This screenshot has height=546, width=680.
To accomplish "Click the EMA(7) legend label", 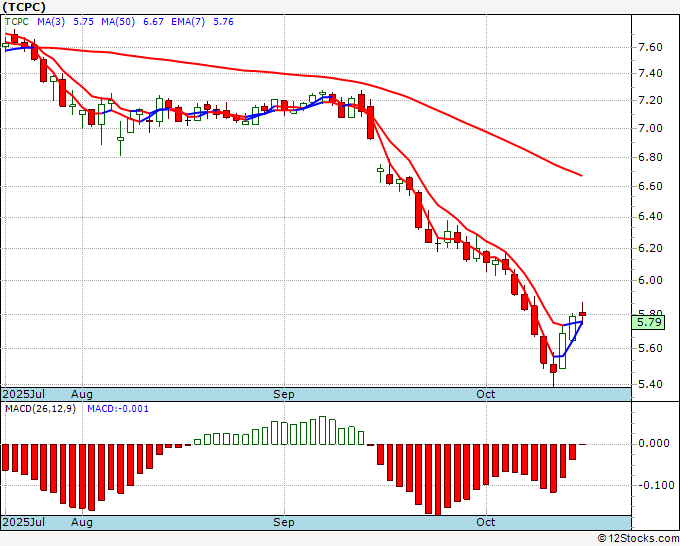I will pyautogui.click(x=188, y=21).
